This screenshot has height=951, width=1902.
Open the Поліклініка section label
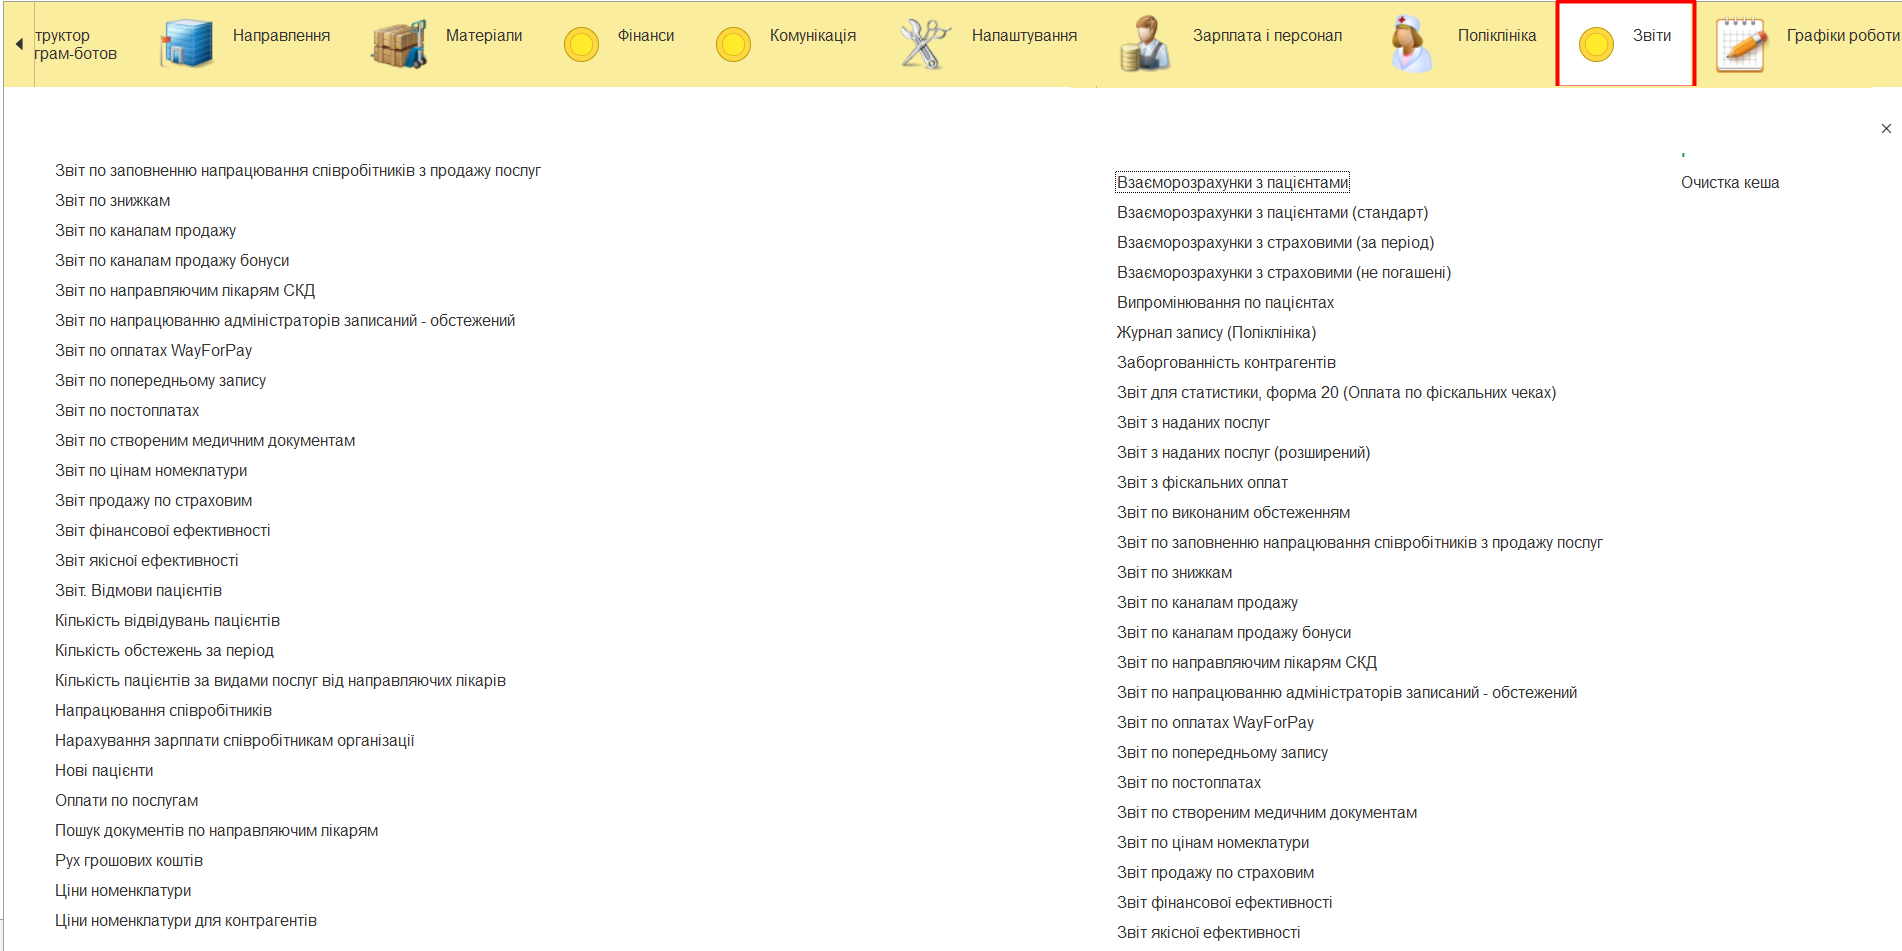pos(1496,36)
